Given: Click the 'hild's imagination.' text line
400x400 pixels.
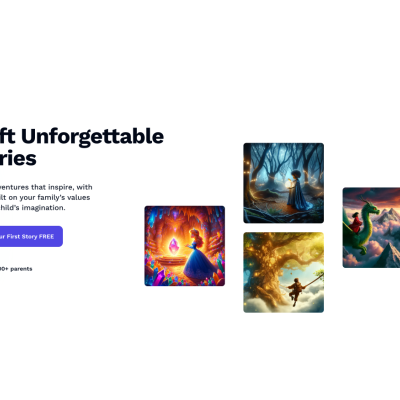Looking at the screenshot, I should coord(33,208).
